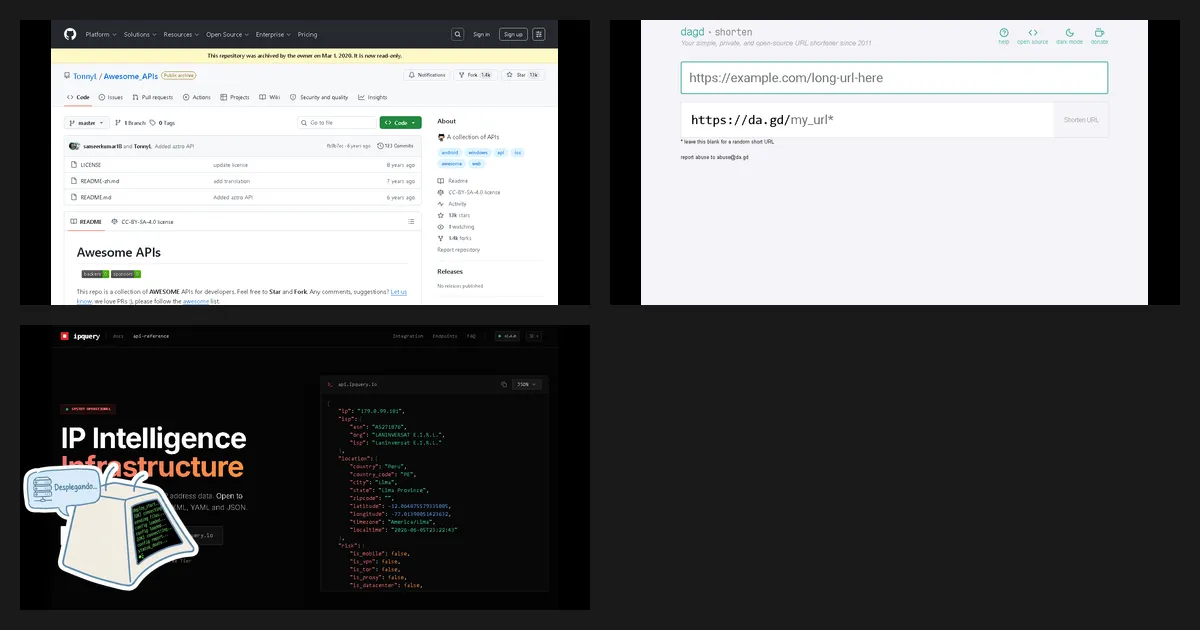
Task: Open the ipquery Endpoints nav link
Action: [x=446, y=336]
